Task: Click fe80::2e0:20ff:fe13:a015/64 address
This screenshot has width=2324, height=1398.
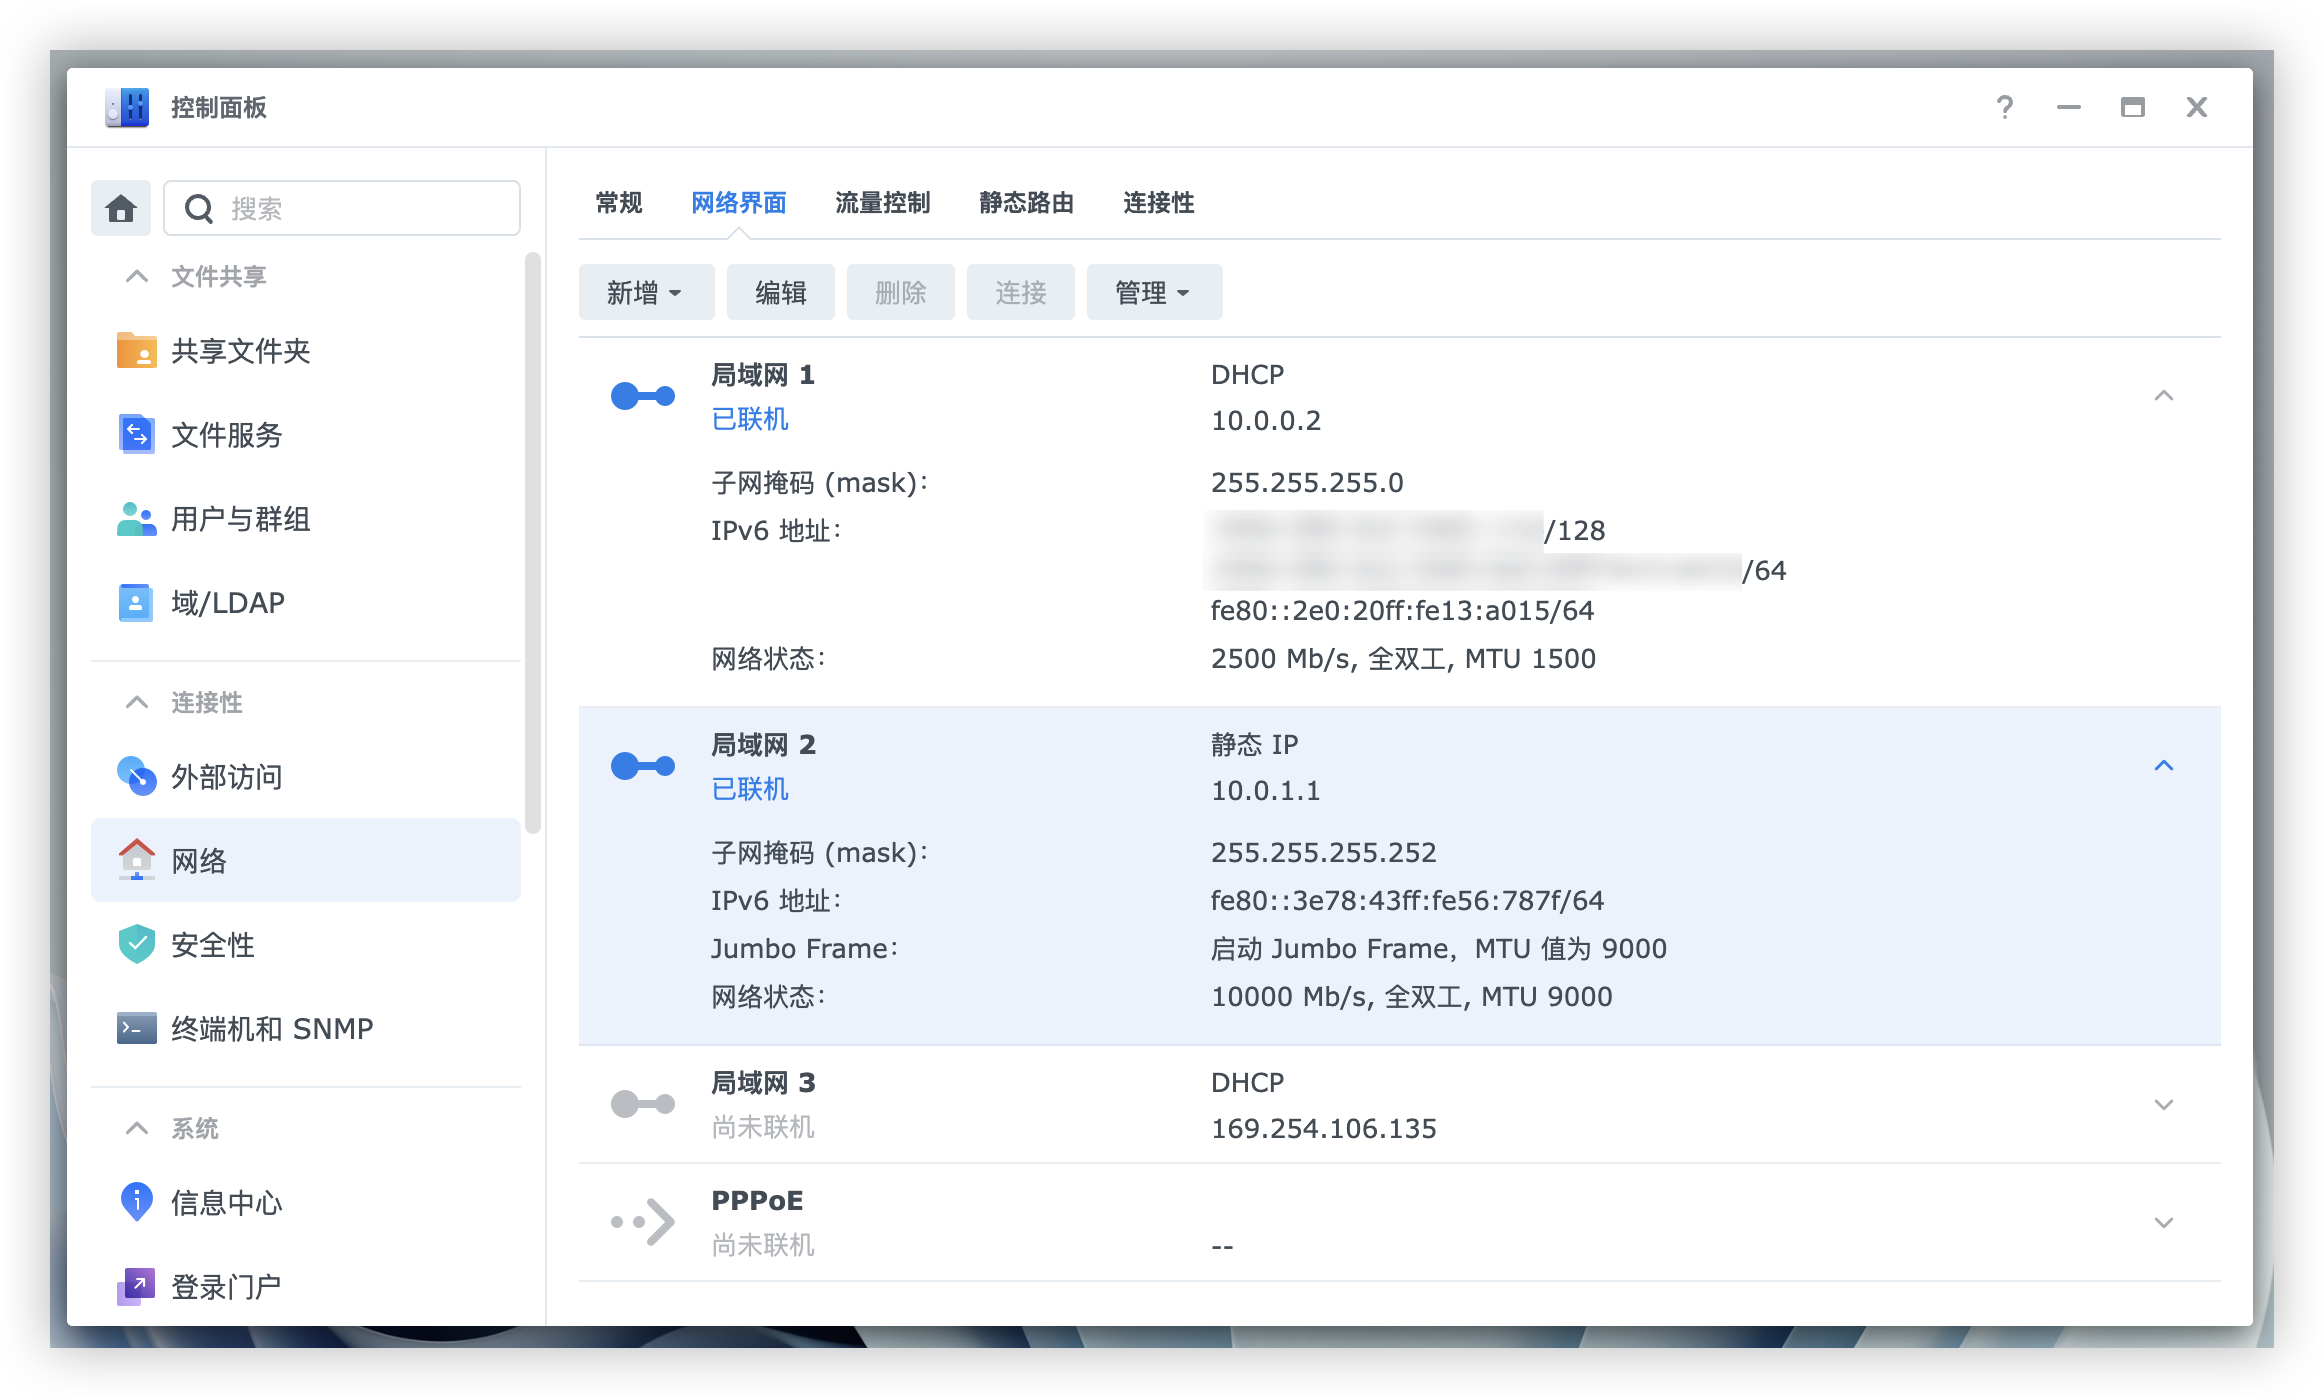Action: coord(1403,611)
